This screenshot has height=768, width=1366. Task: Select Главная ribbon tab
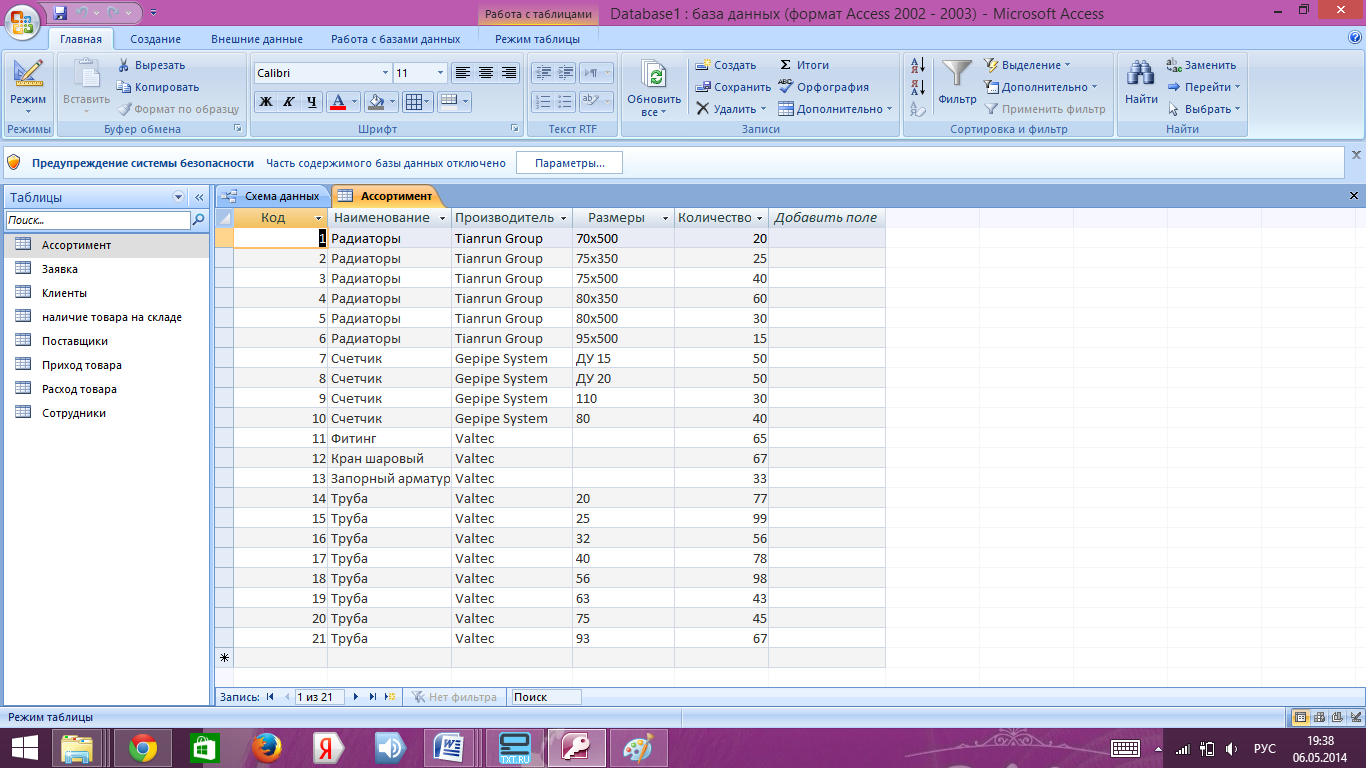81,39
